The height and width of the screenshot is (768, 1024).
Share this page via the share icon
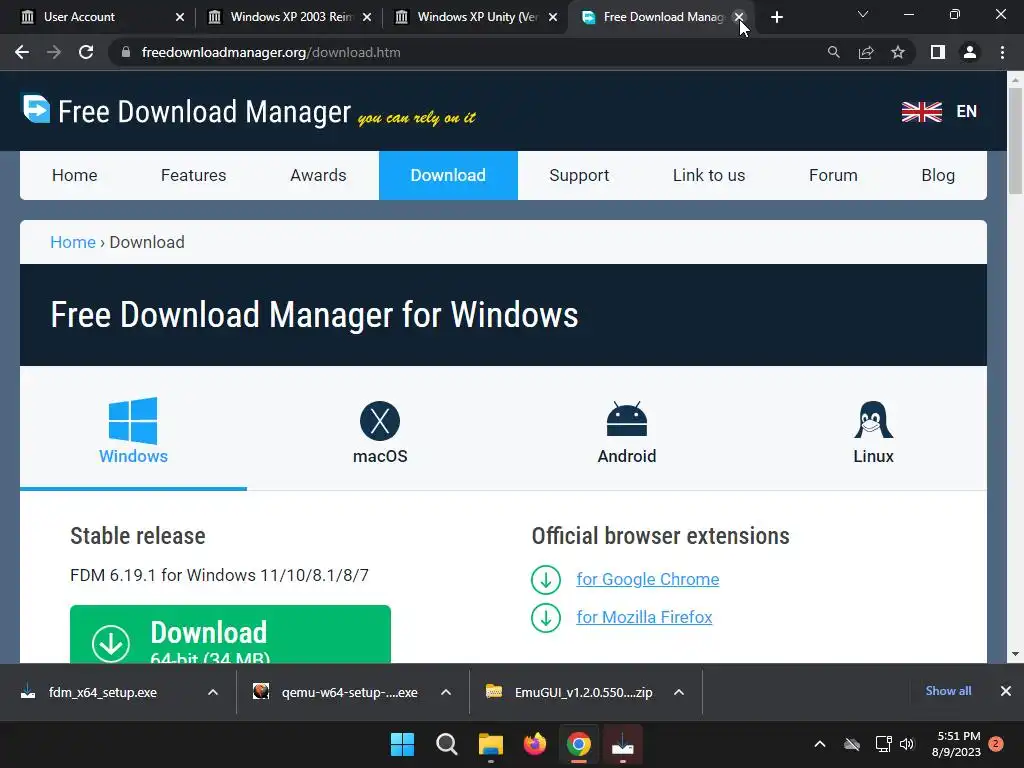tap(866, 52)
